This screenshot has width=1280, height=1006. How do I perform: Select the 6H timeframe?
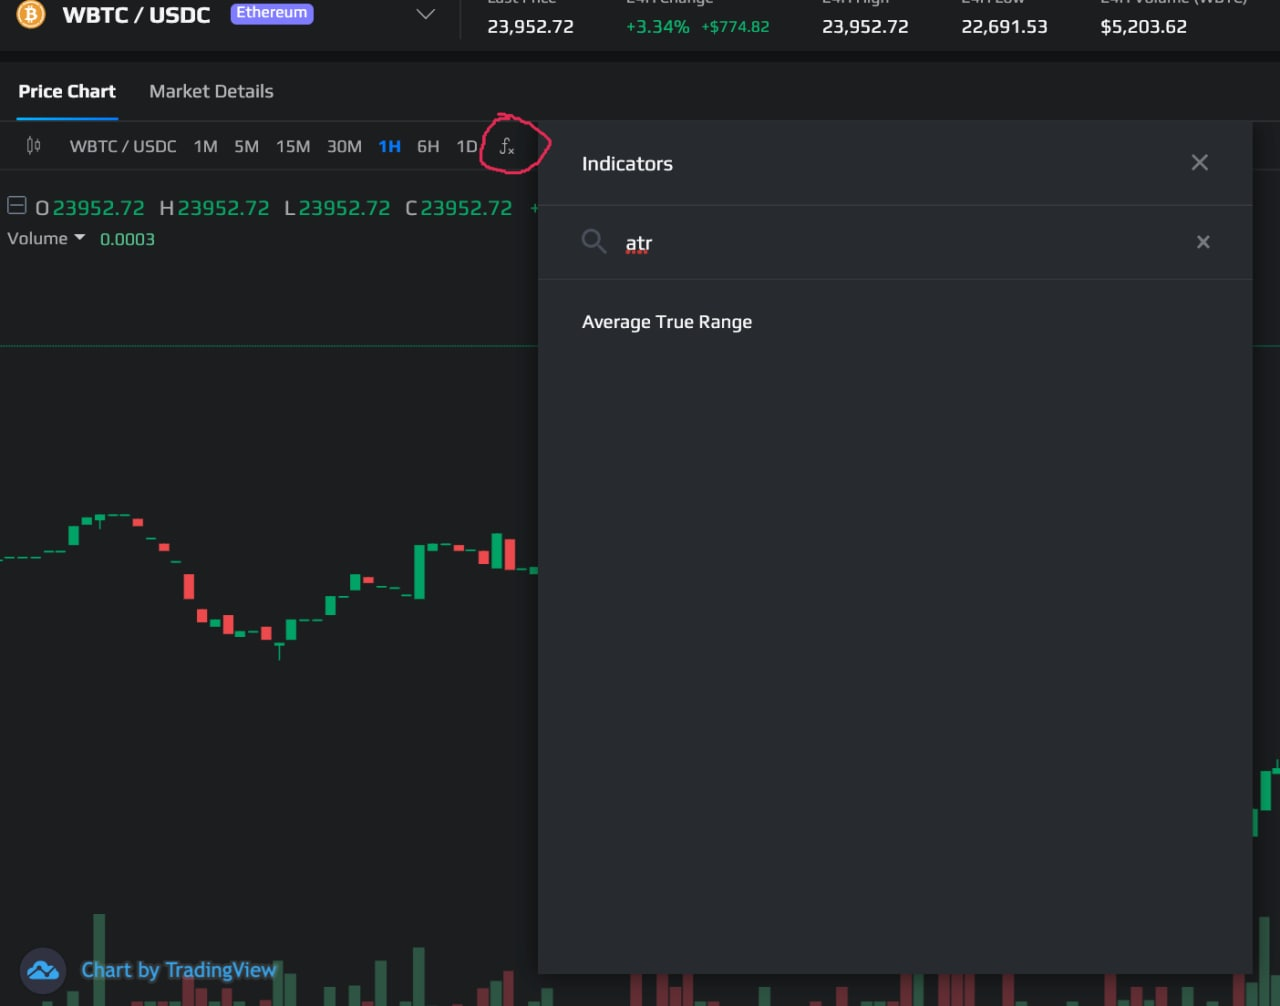click(x=428, y=146)
